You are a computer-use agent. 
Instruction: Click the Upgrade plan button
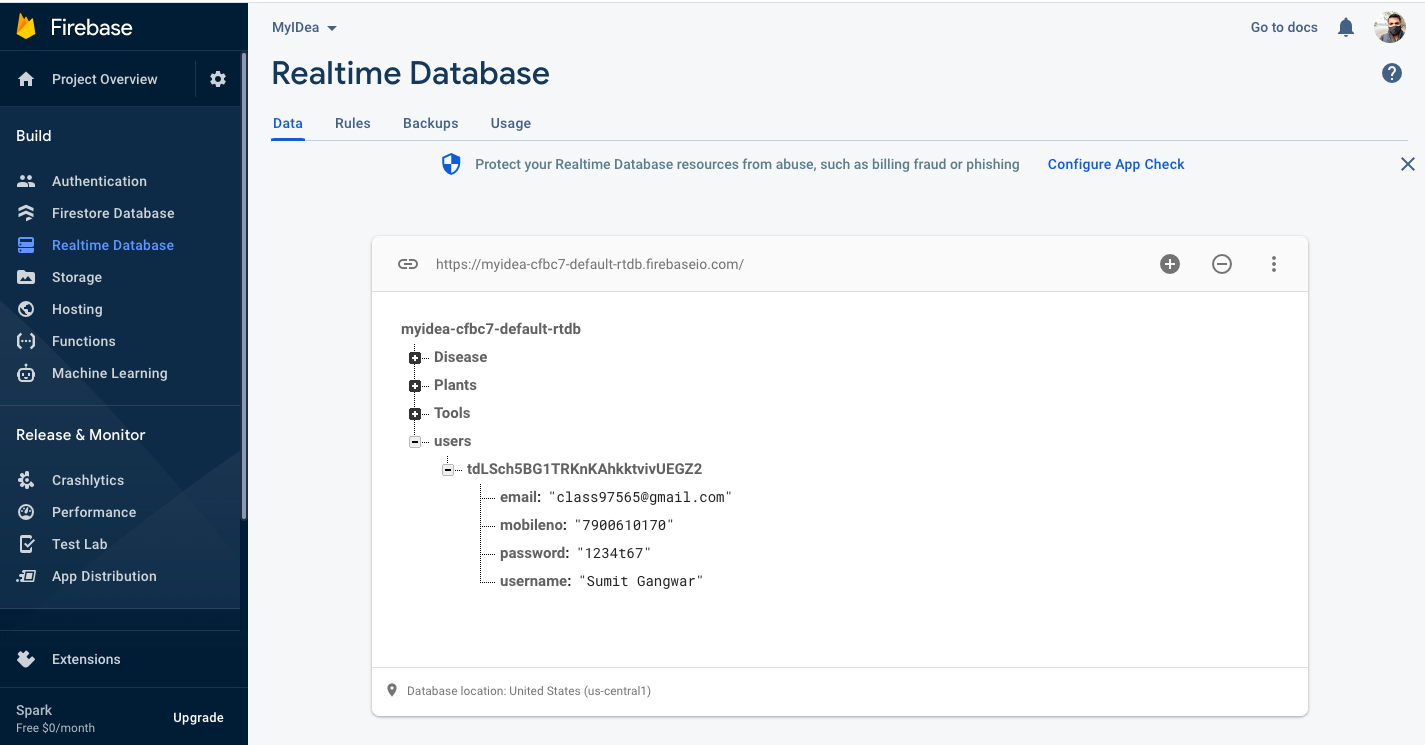[198, 717]
